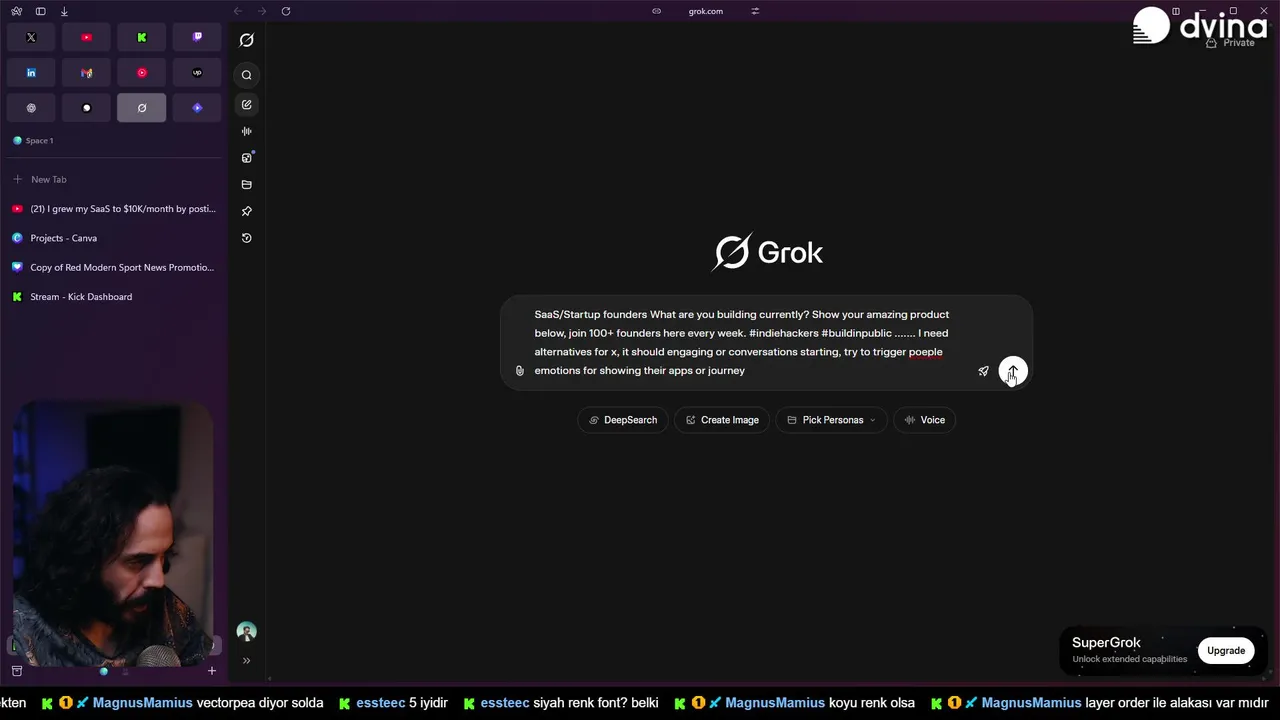
Task: Go forward with the forward arrow
Action: tap(262, 11)
